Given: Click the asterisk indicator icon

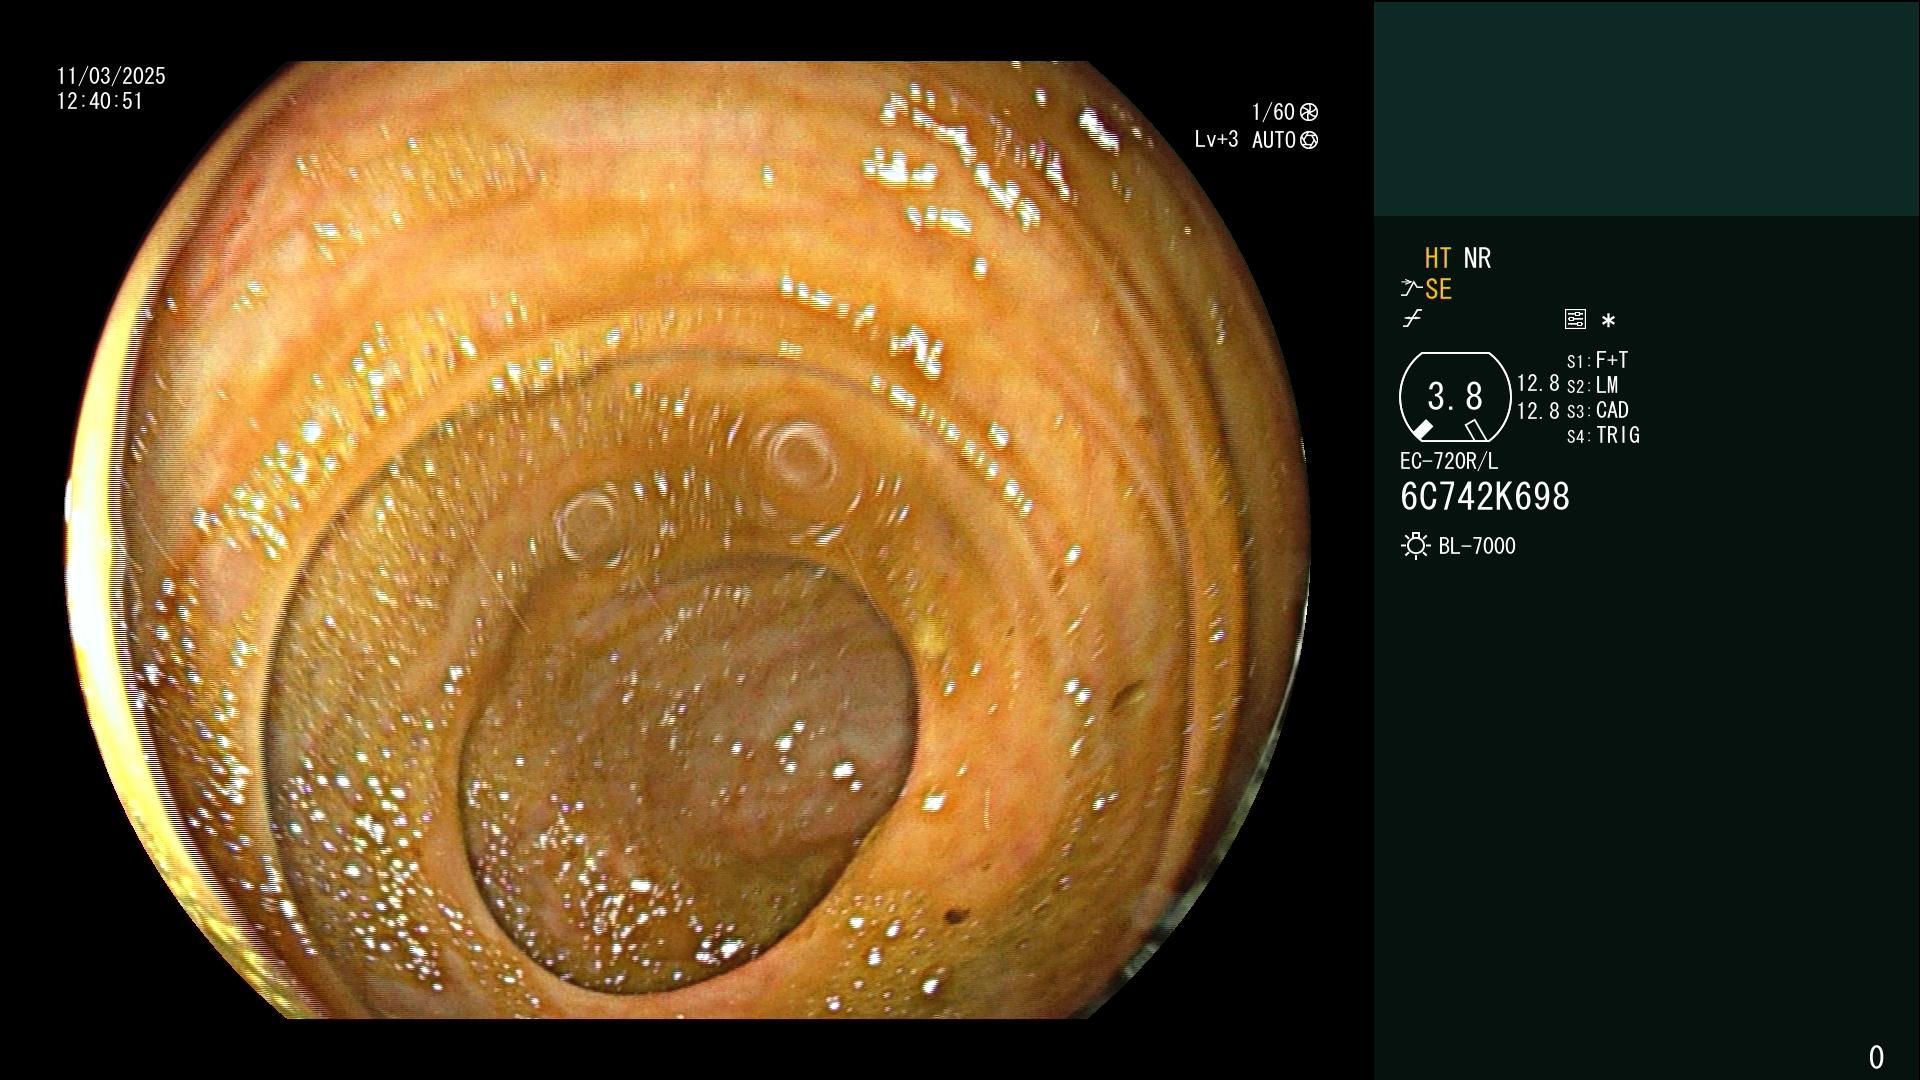Looking at the screenshot, I should 1608,320.
